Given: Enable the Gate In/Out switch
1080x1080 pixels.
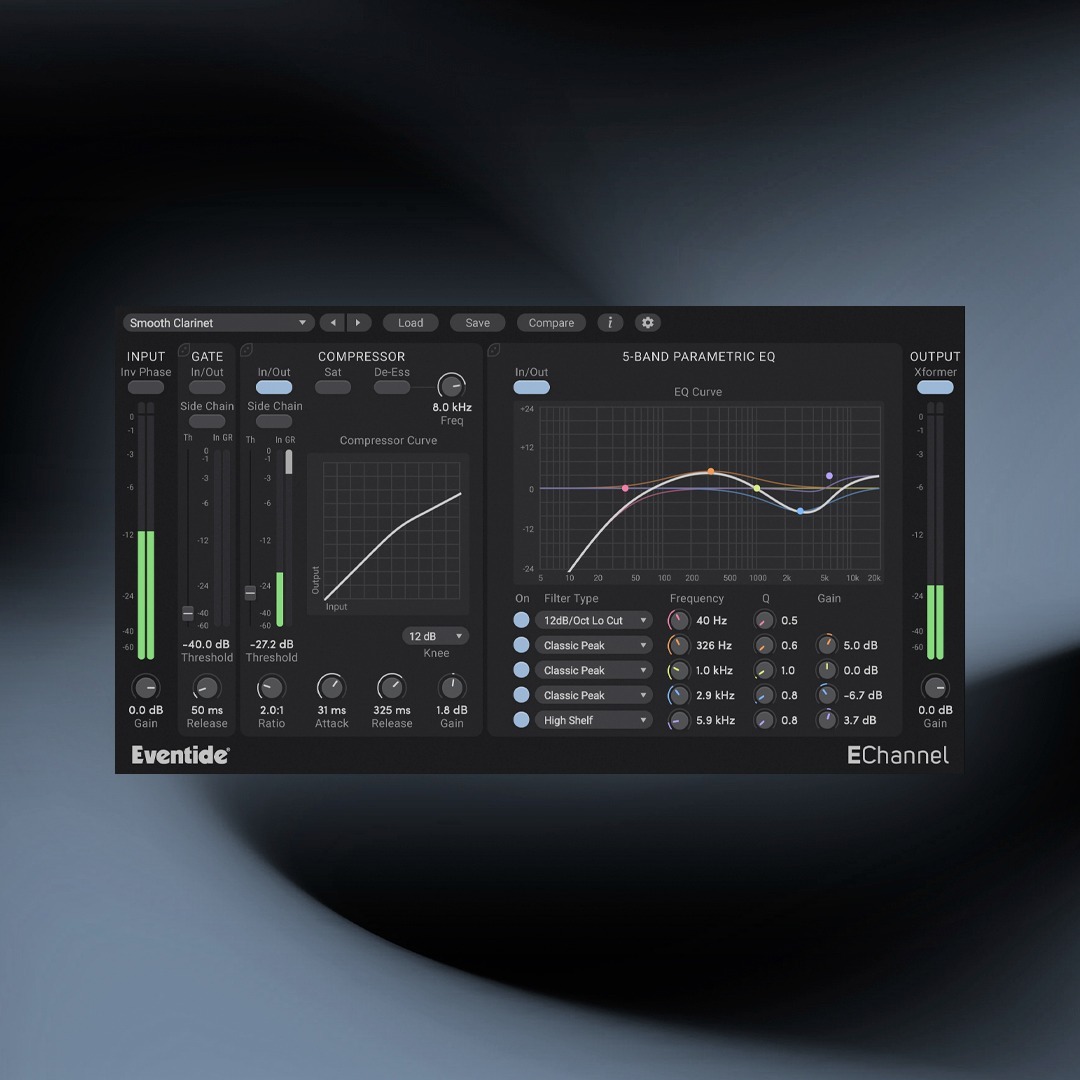Looking at the screenshot, I should pos(207,387).
